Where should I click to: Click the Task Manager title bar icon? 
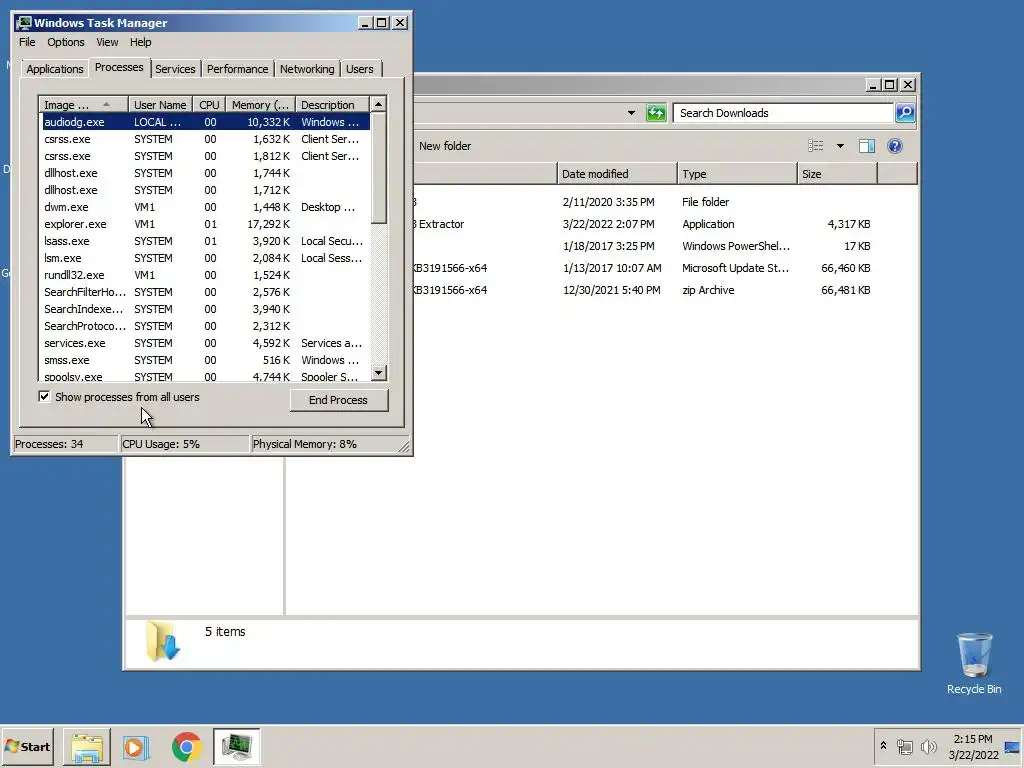pos(24,23)
